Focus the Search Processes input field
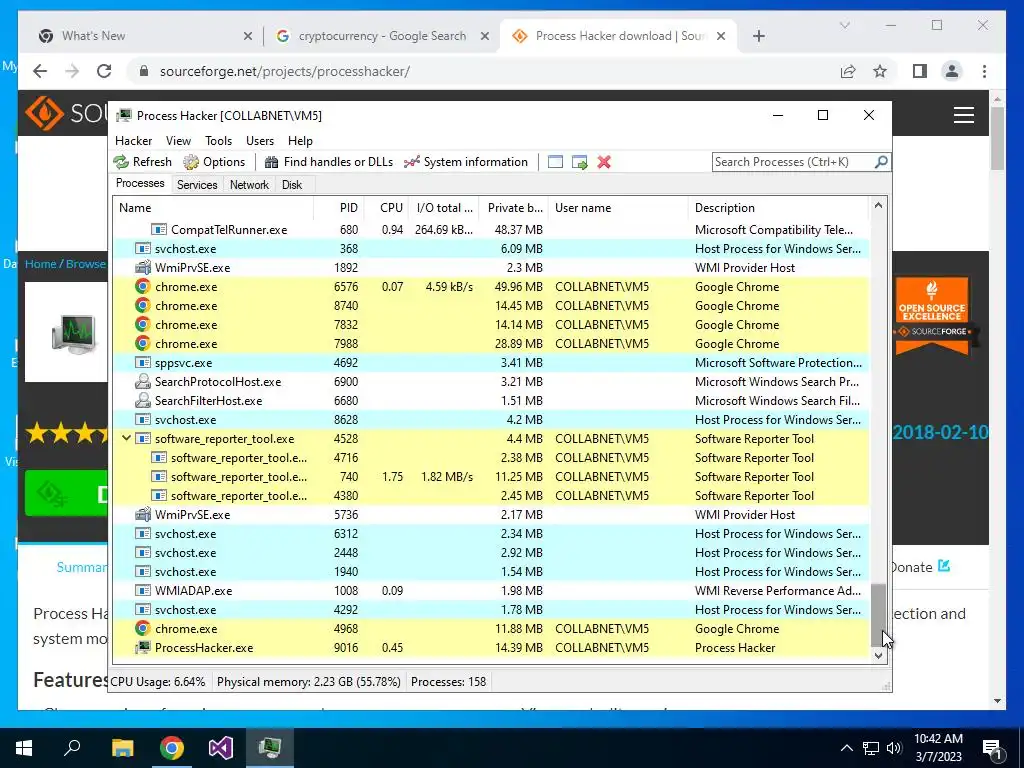This screenshot has height=768, width=1024. tap(793, 161)
